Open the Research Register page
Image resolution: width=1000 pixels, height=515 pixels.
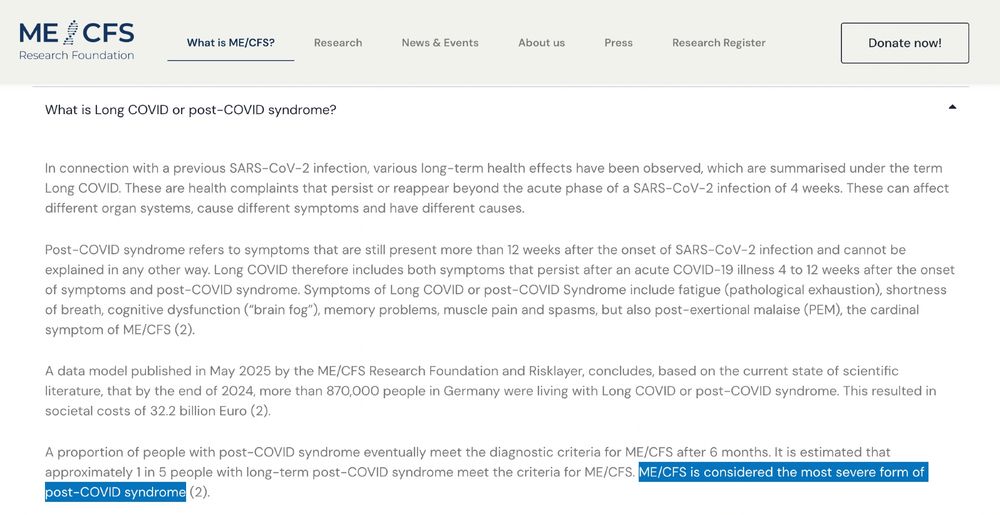click(x=719, y=43)
